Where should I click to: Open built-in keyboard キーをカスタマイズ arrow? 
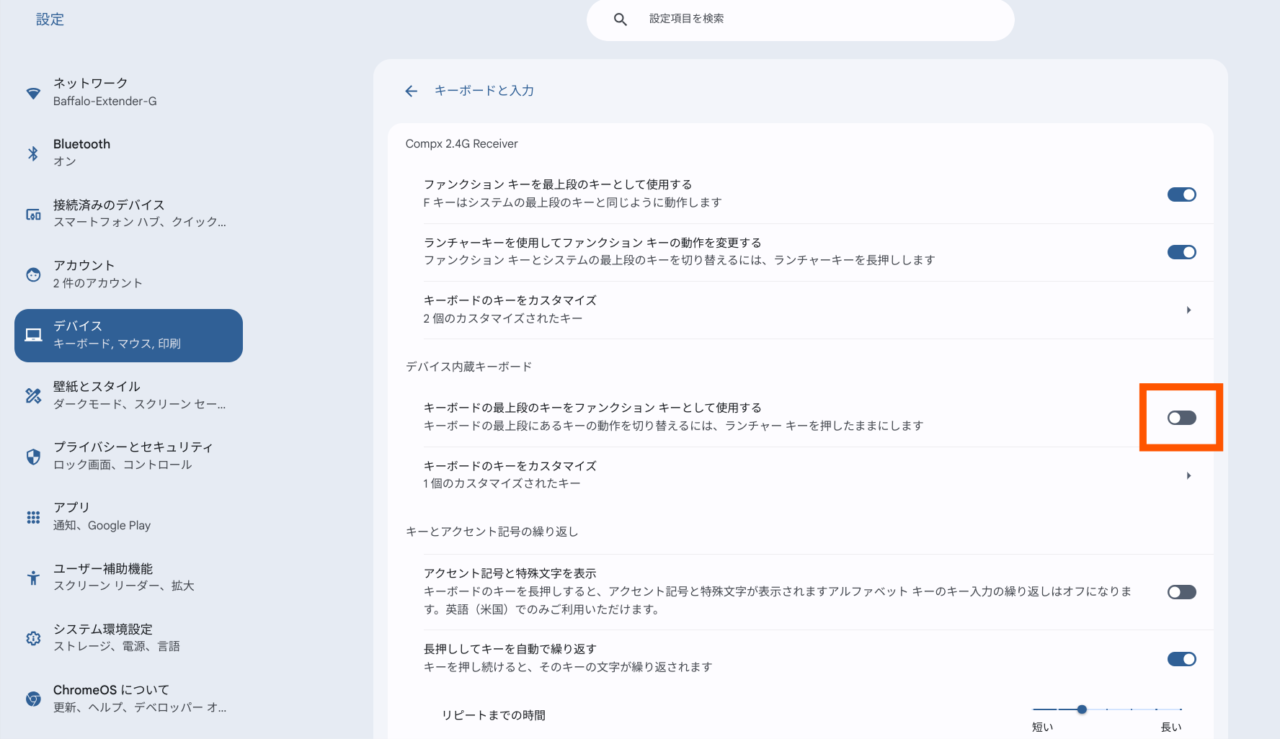pyautogui.click(x=1188, y=476)
